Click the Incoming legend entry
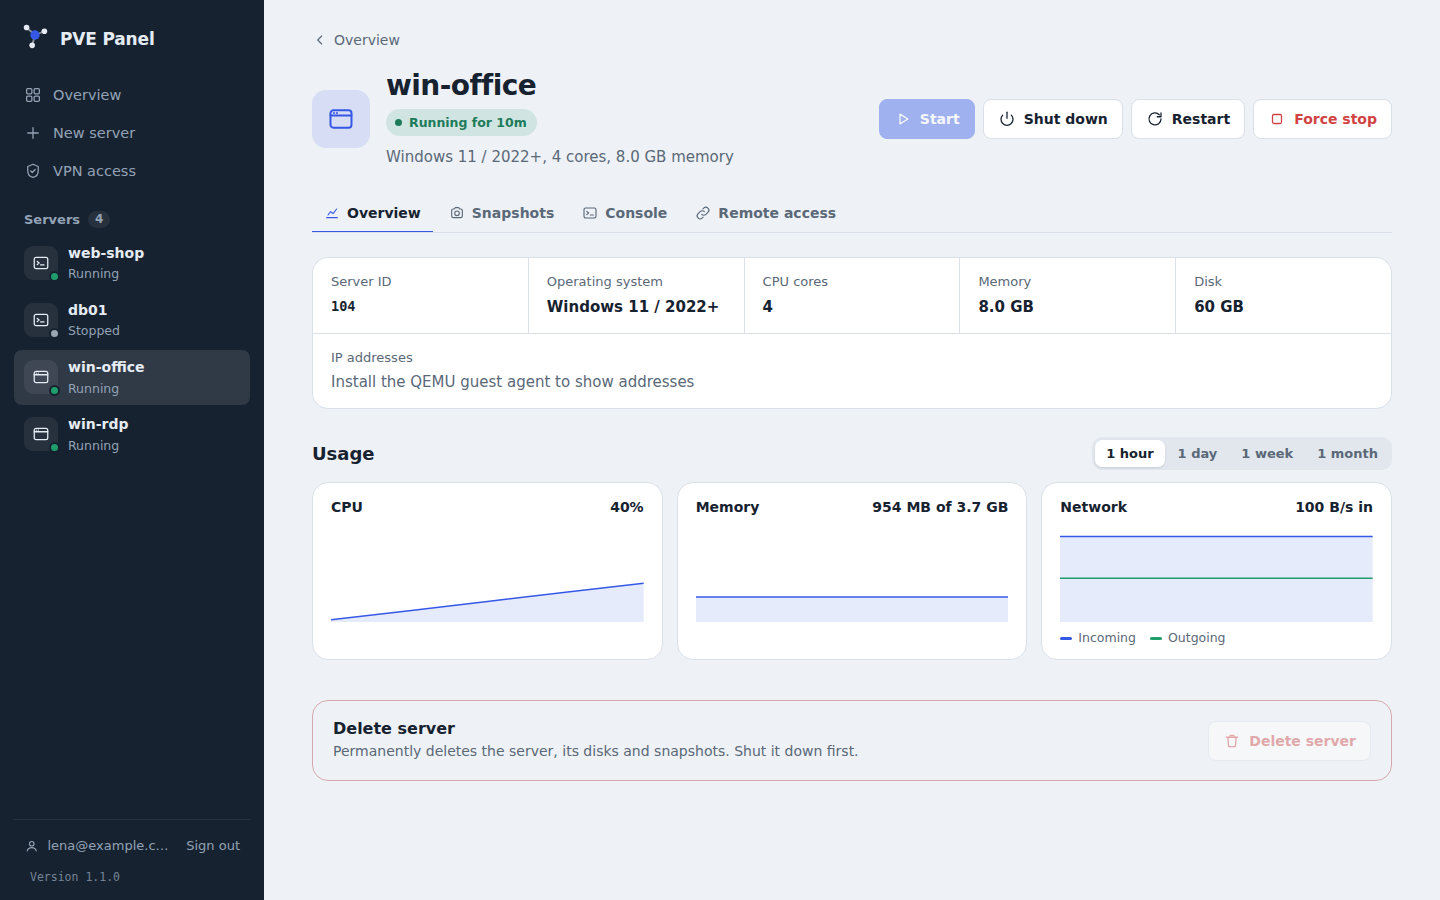This screenshot has width=1440, height=900. click(x=1098, y=638)
